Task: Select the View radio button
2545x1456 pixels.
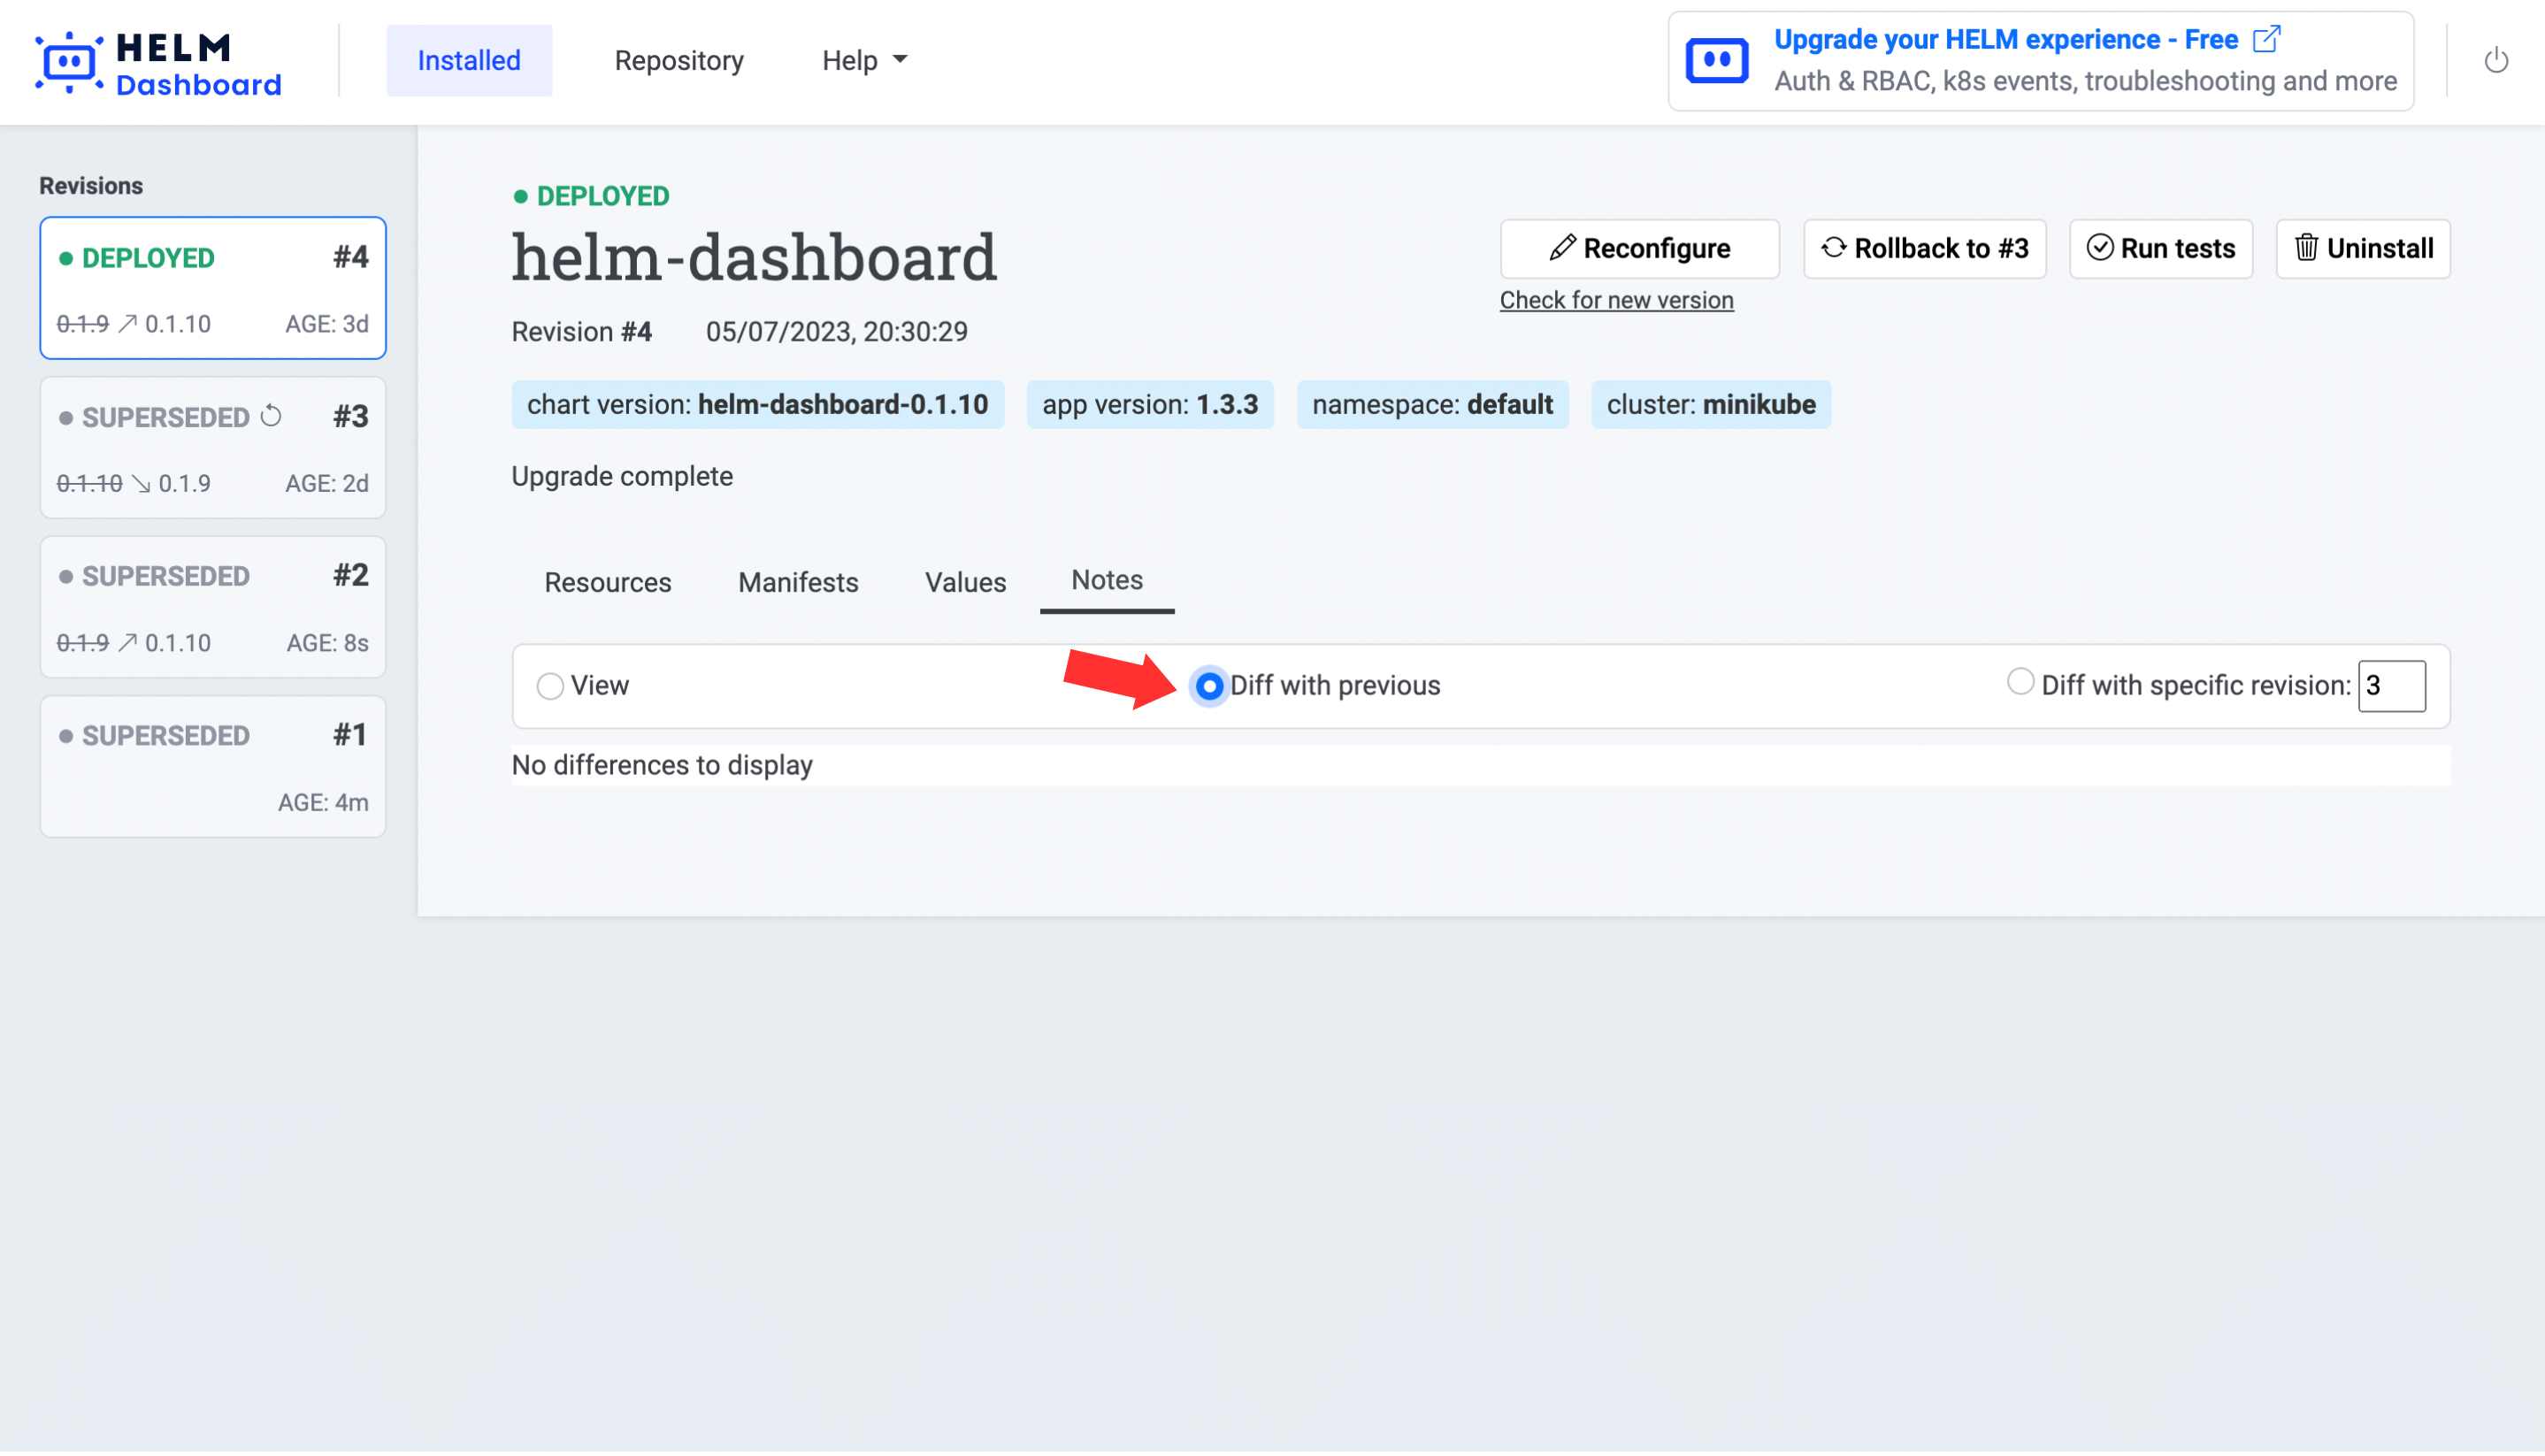Action: tap(550, 686)
